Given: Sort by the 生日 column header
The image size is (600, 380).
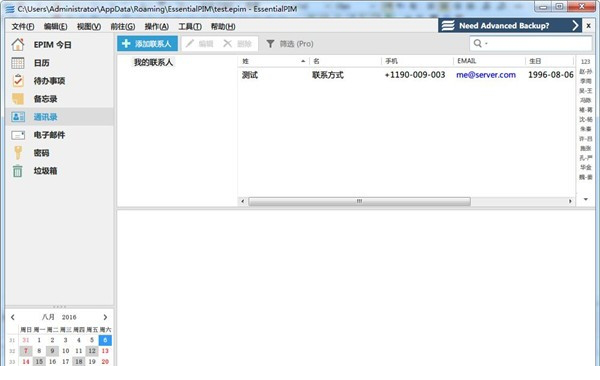Looking at the screenshot, I should (x=549, y=61).
